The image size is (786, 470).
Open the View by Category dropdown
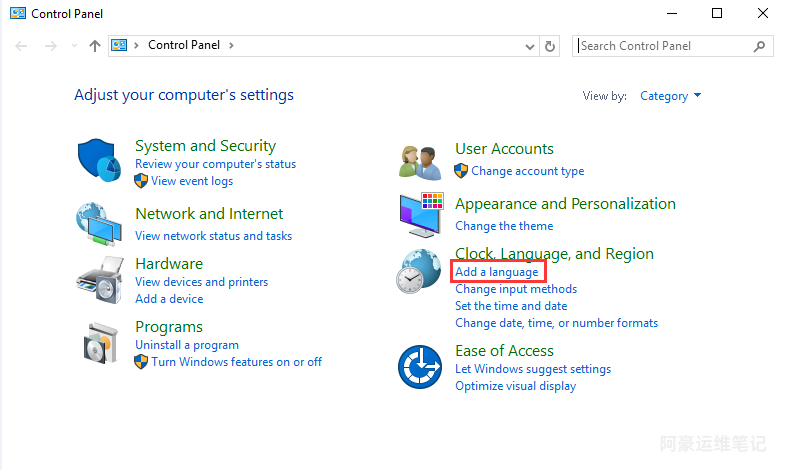pos(670,96)
